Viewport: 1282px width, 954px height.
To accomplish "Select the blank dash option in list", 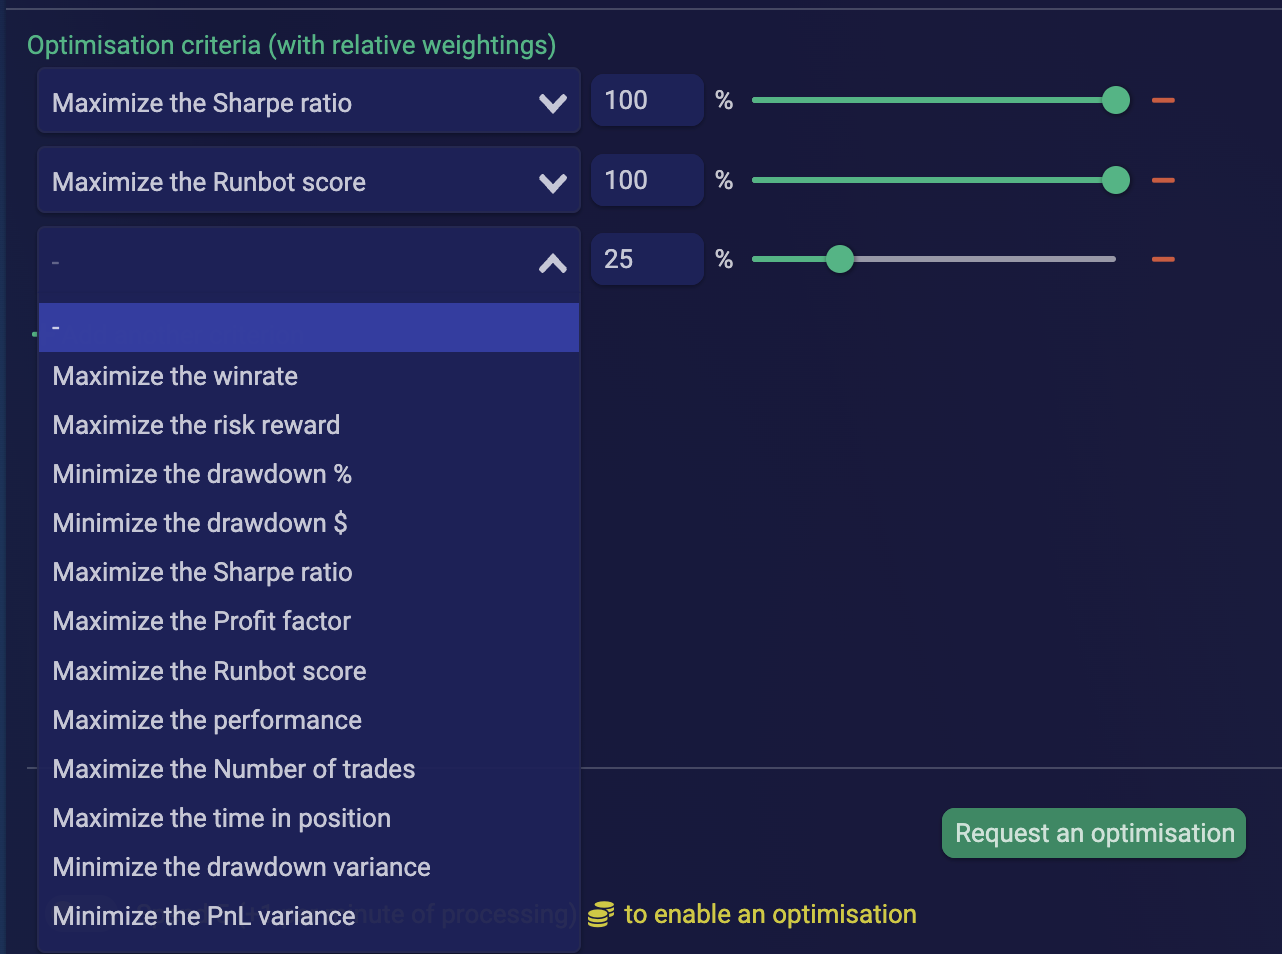I will pyautogui.click(x=308, y=328).
